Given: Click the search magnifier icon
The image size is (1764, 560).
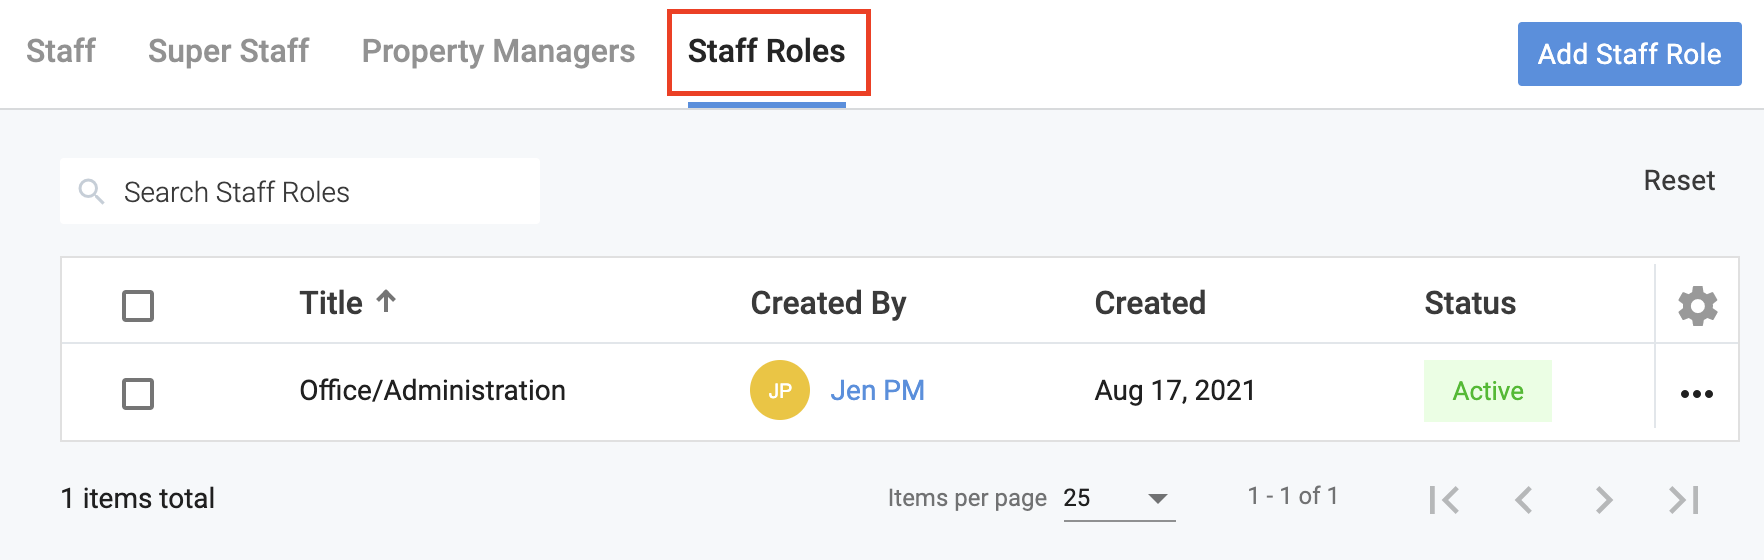Looking at the screenshot, I should point(91,192).
